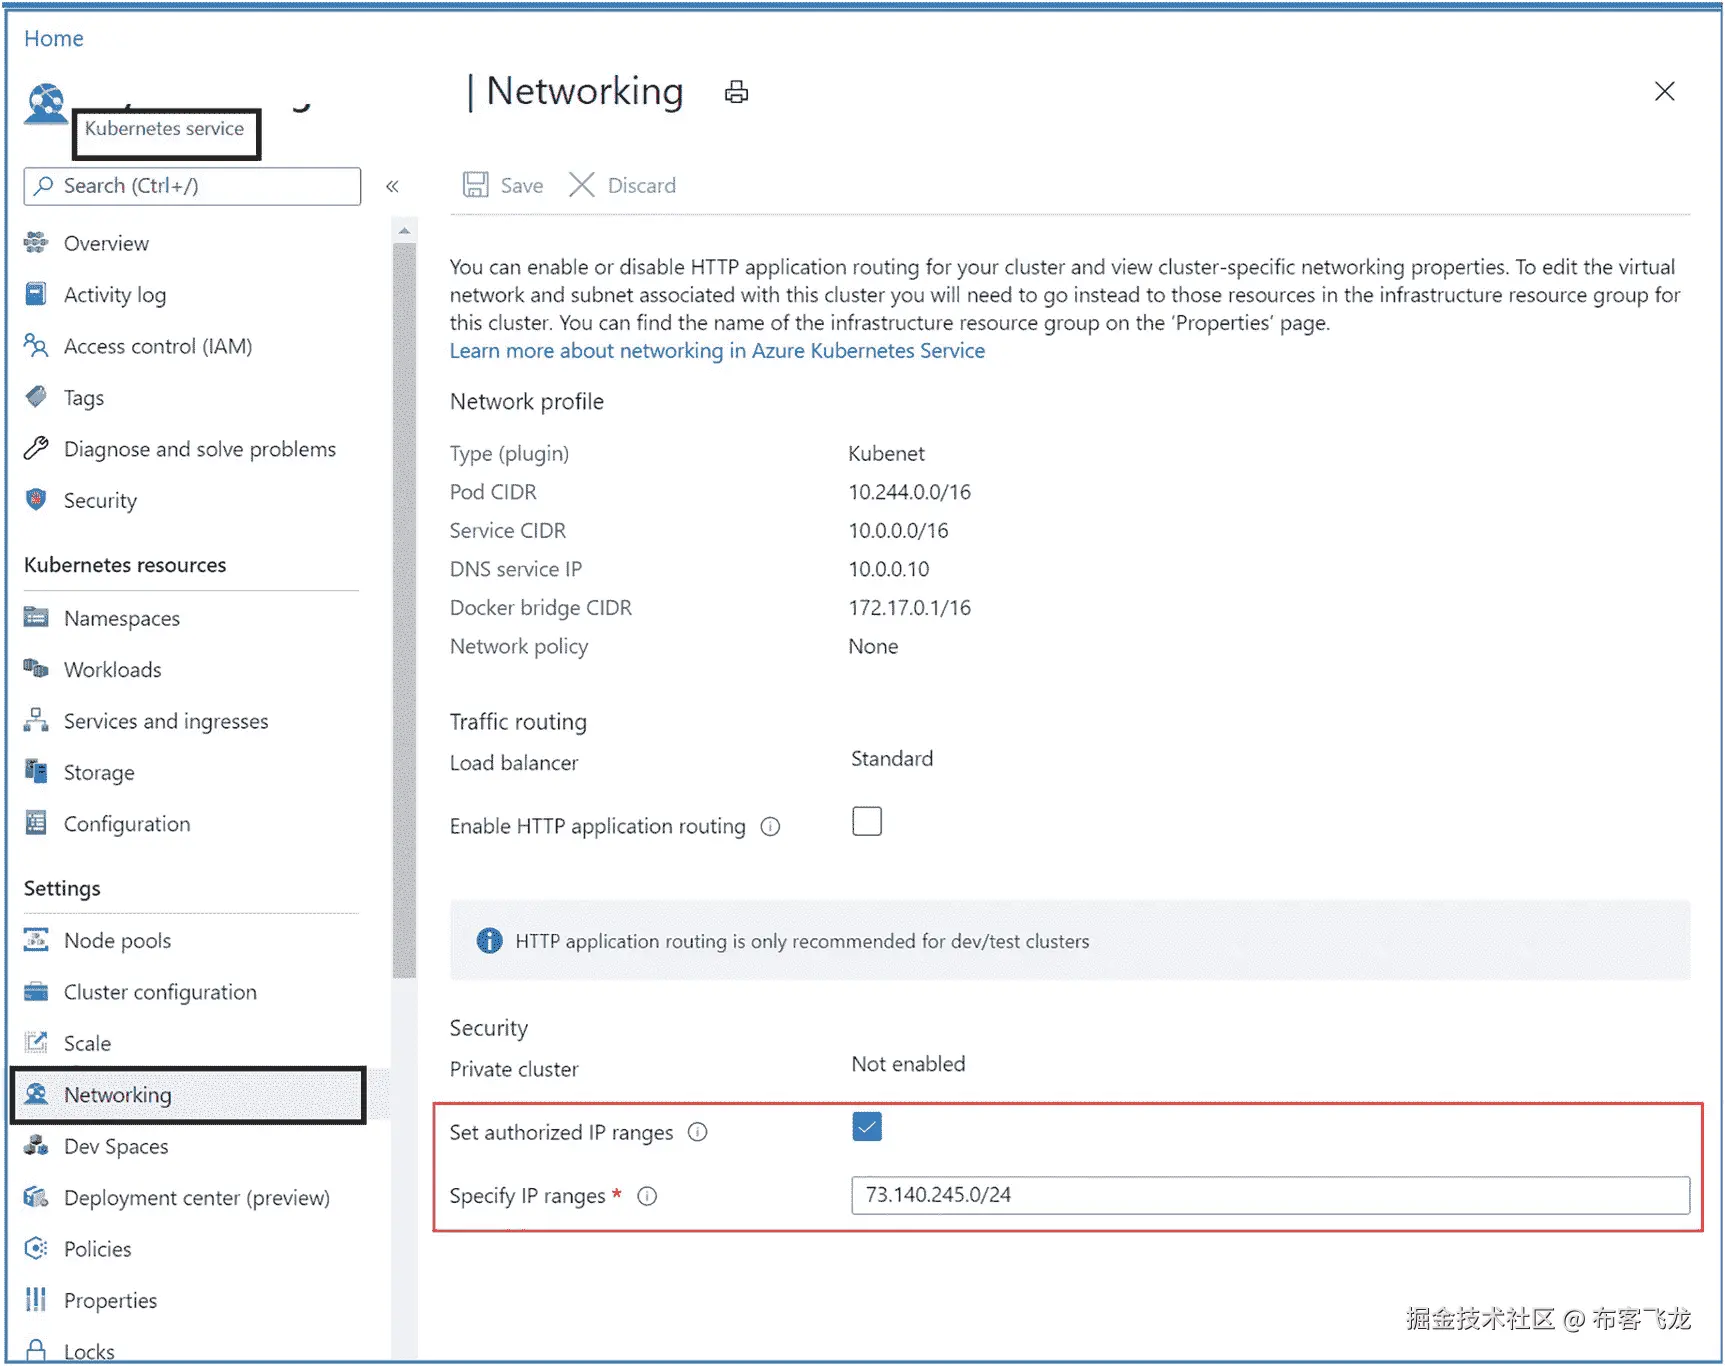Enable the HTTP application routing checkbox
Screen dimensions: 1725x1366
(x=867, y=821)
